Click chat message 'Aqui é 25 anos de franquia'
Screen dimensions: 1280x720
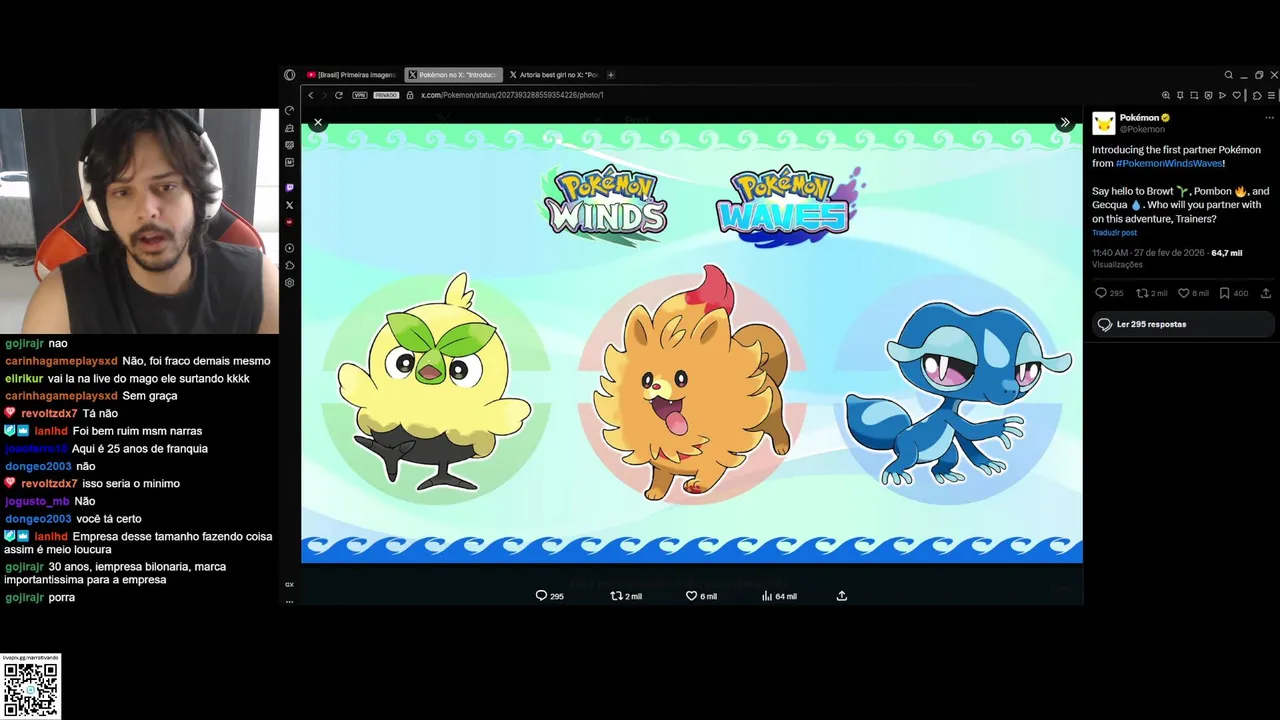coord(140,449)
